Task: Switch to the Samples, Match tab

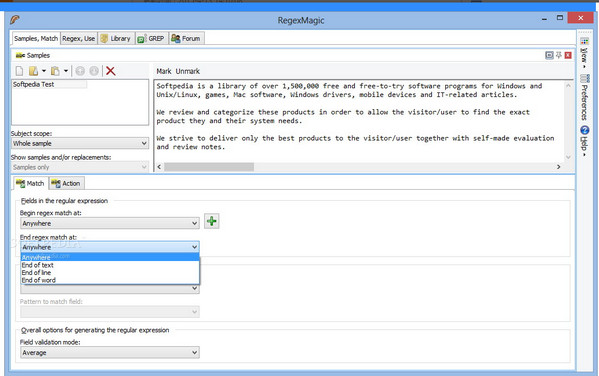Action: [36, 38]
